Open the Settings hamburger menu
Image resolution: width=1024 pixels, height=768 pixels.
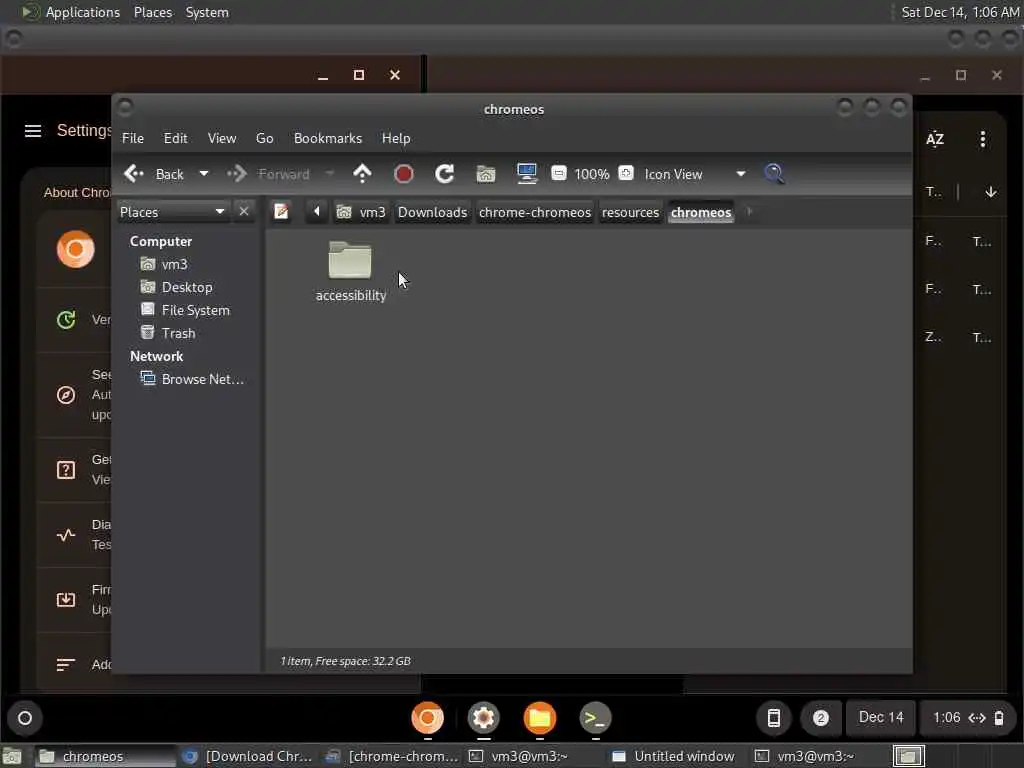click(x=33, y=131)
